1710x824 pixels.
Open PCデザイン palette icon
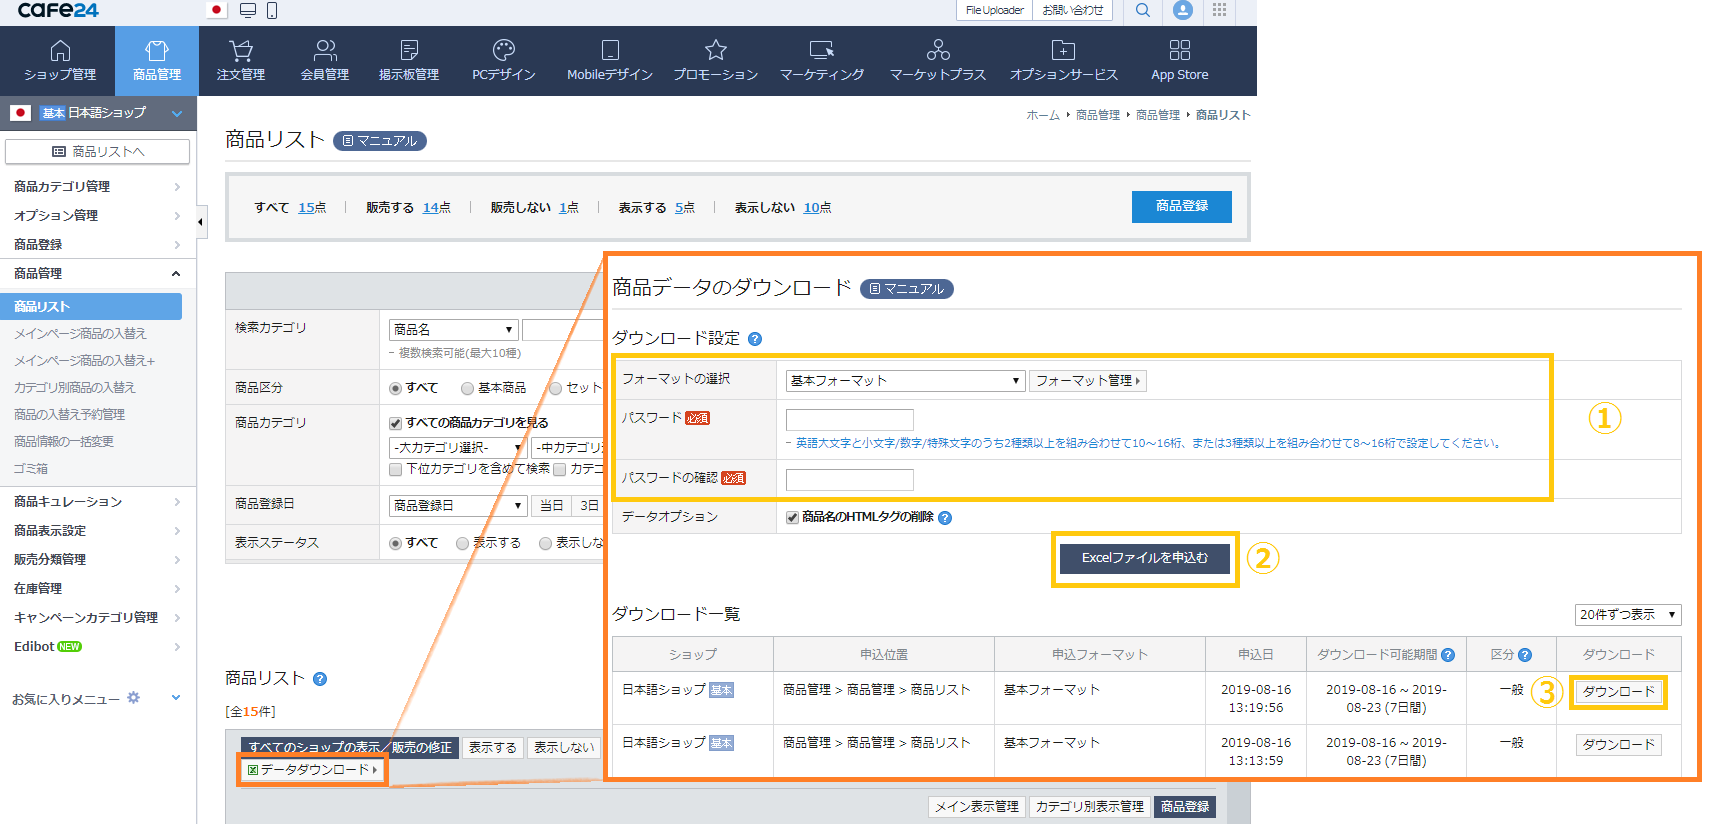[x=504, y=50]
